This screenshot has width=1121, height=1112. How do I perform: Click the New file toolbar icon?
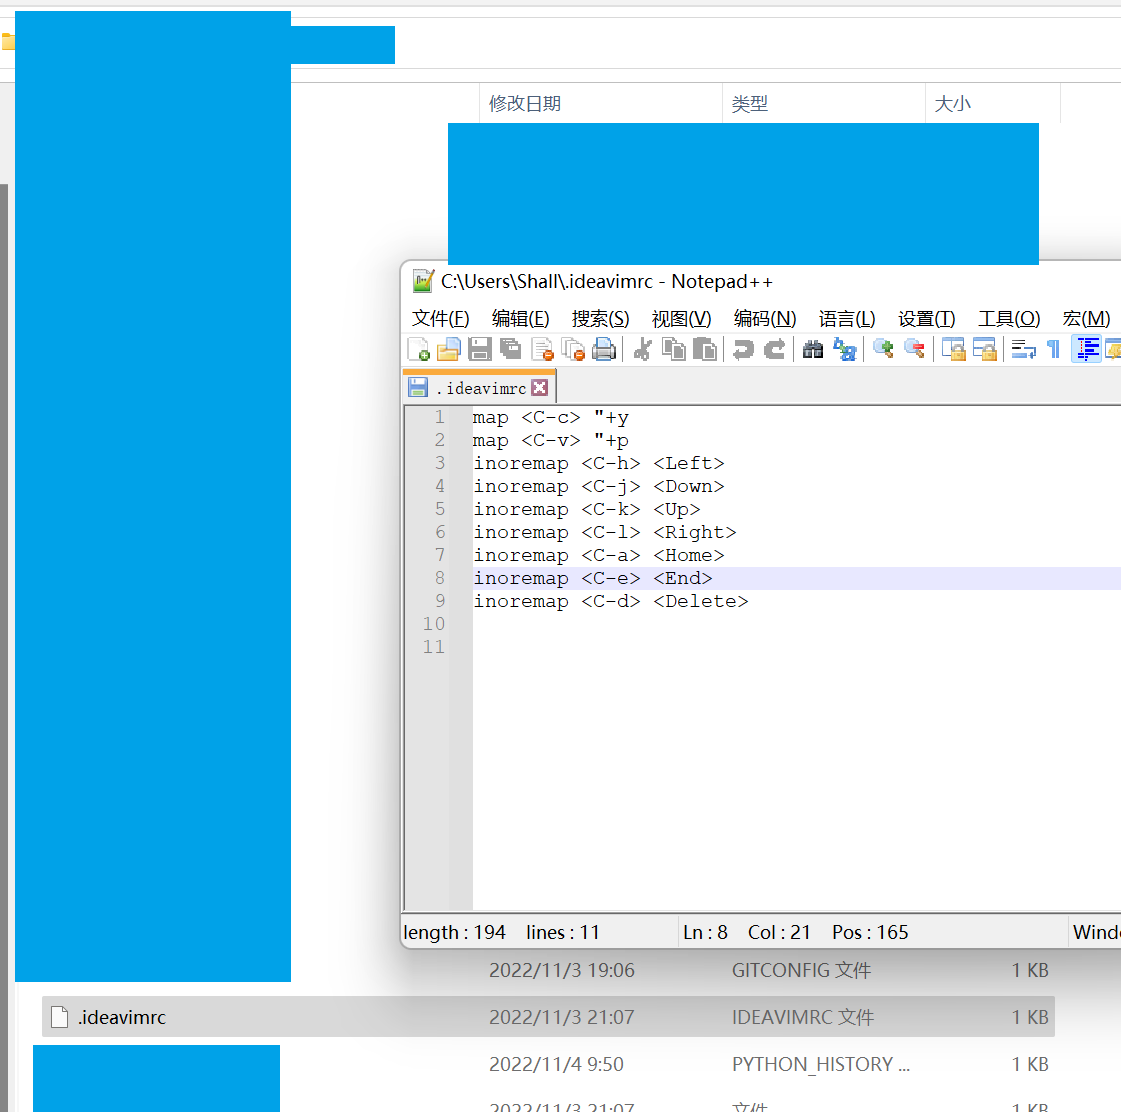419,349
